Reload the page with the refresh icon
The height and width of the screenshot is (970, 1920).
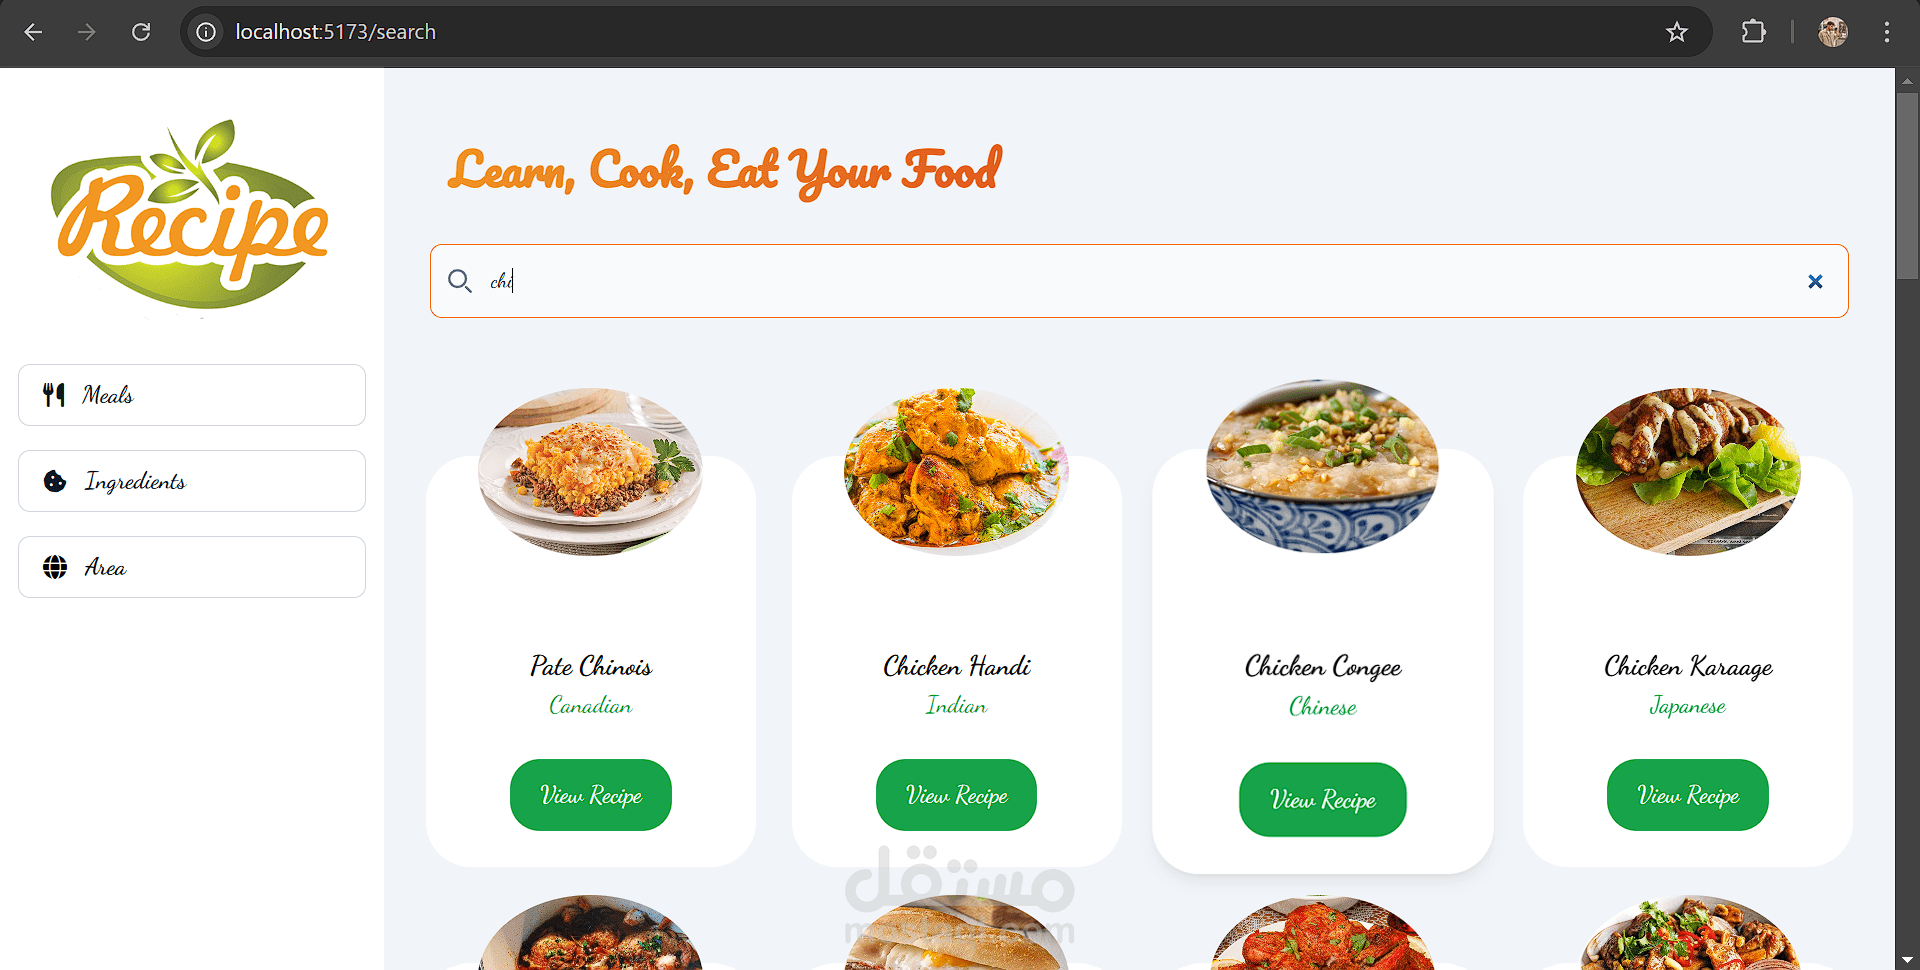coord(141,32)
